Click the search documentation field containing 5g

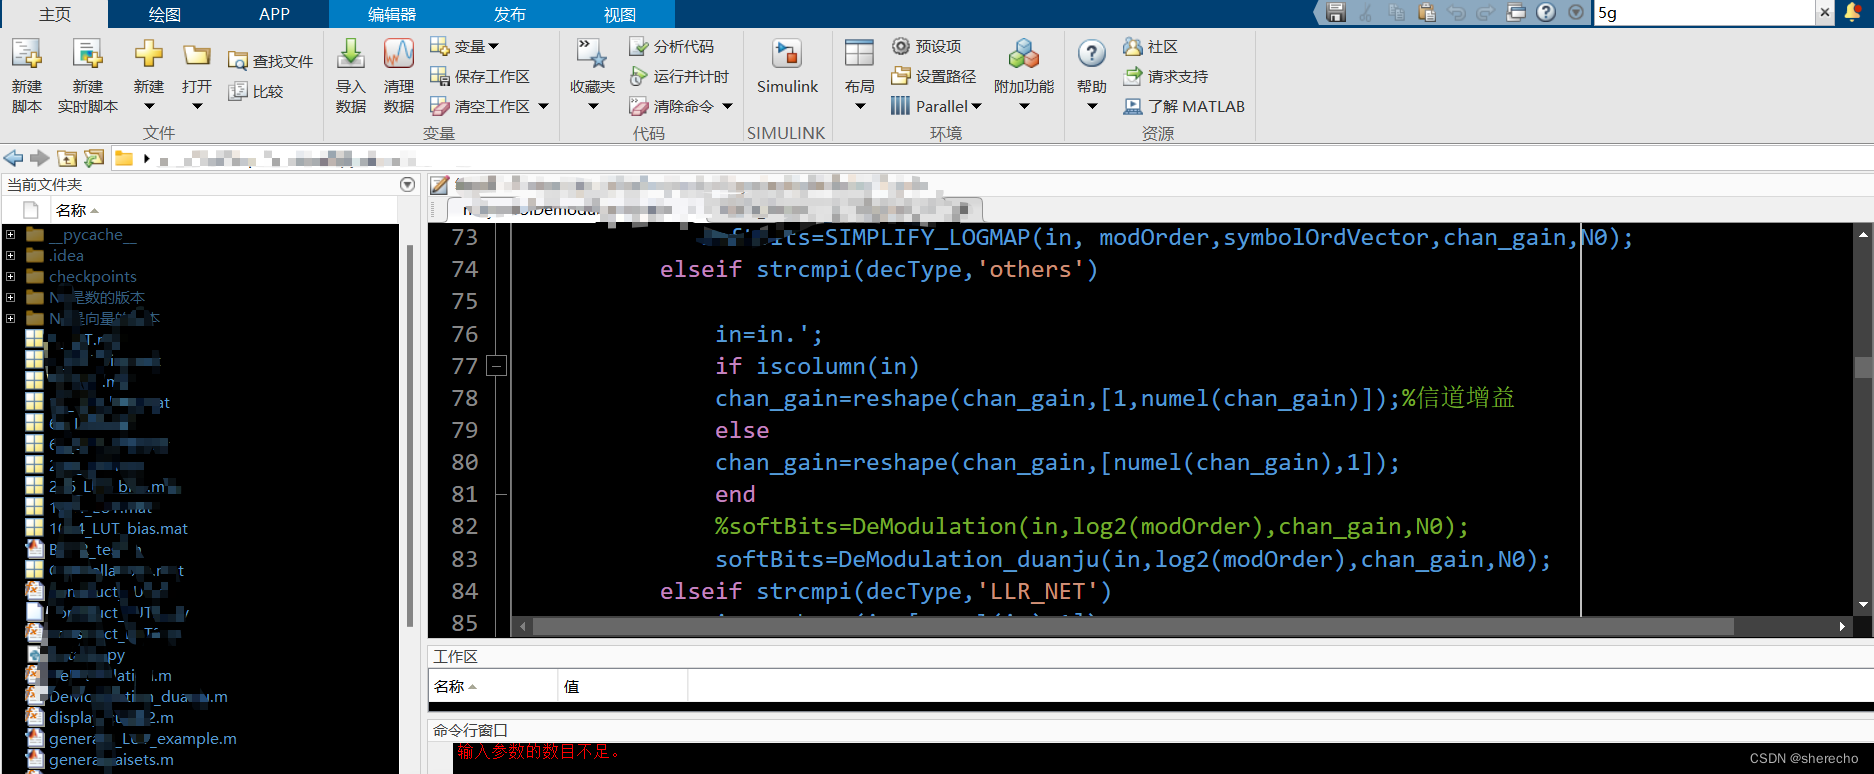(x=1704, y=12)
